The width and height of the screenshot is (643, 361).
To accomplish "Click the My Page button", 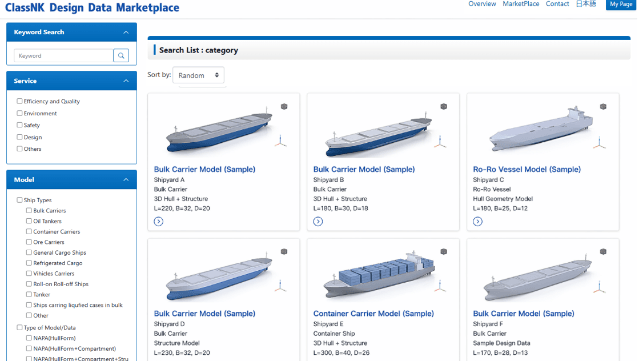I will click(x=620, y=5).
